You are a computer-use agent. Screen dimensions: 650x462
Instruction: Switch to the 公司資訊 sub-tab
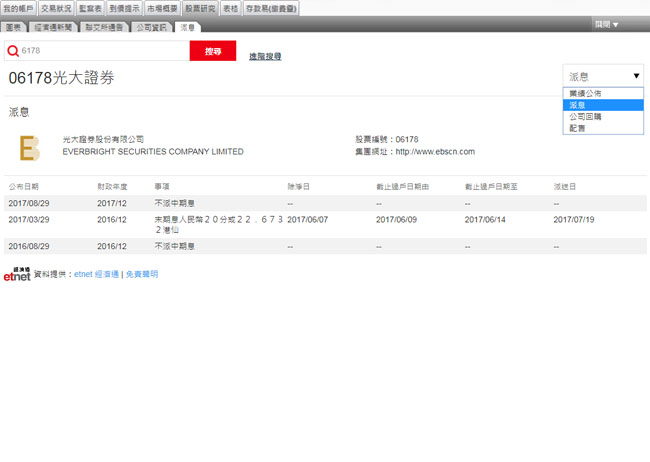click(x=151, y=27)
